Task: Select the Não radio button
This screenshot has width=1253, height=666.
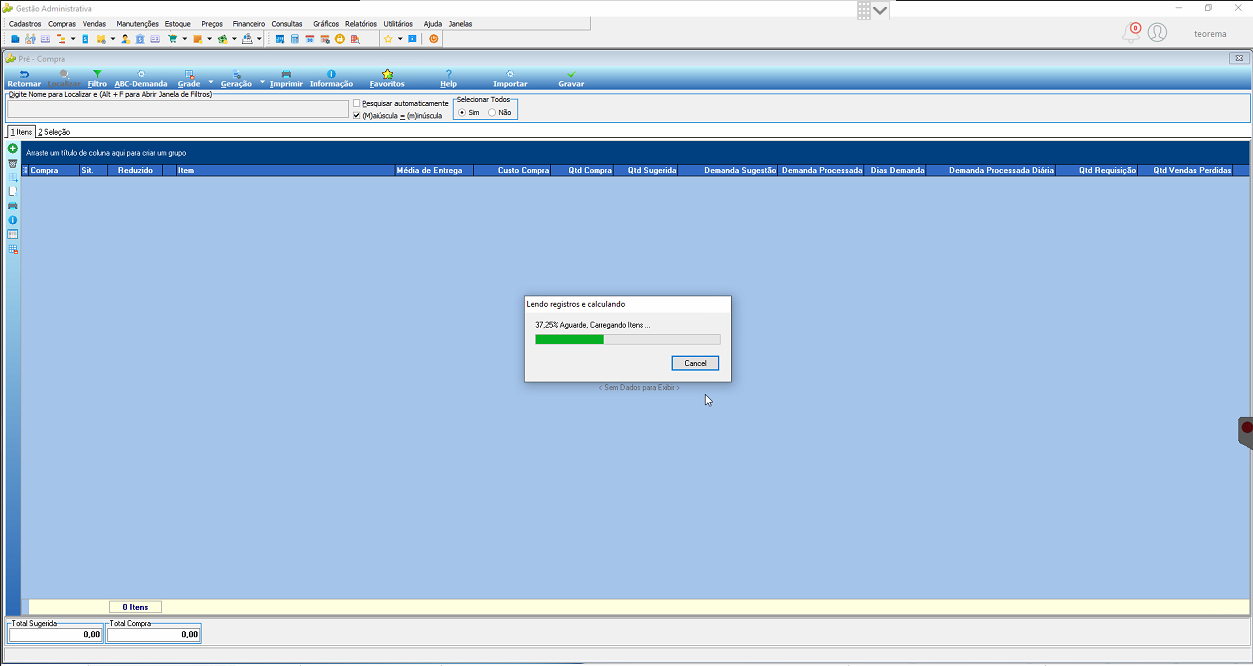Action: 492,112
